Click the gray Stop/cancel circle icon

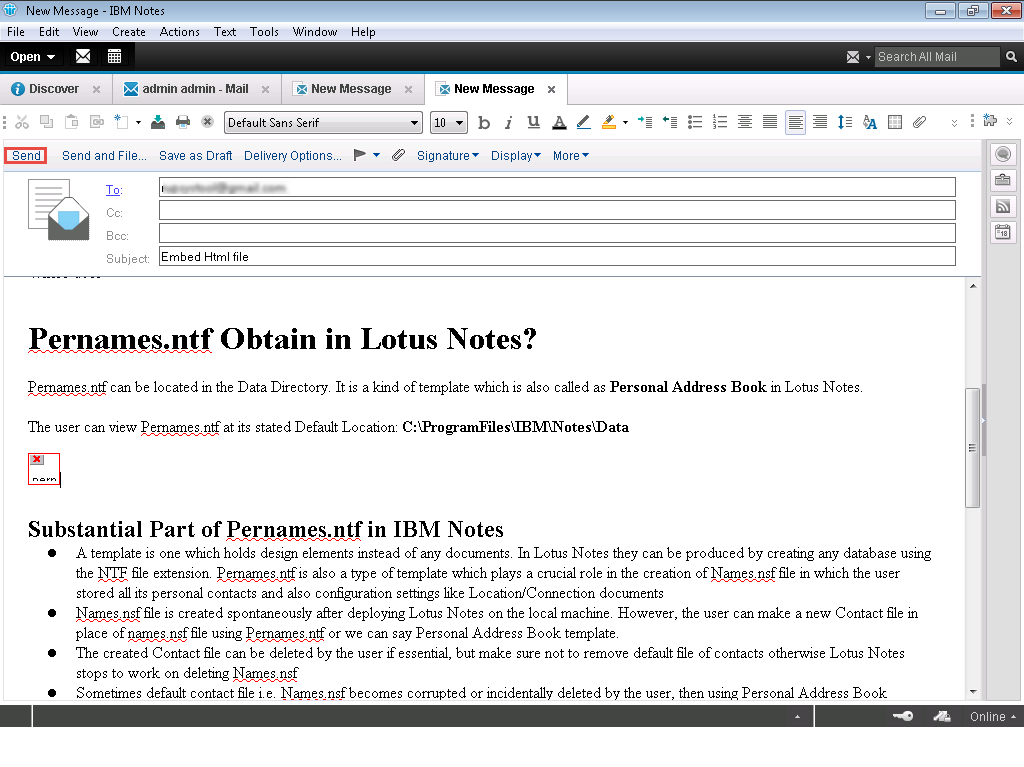click(208, 122)
